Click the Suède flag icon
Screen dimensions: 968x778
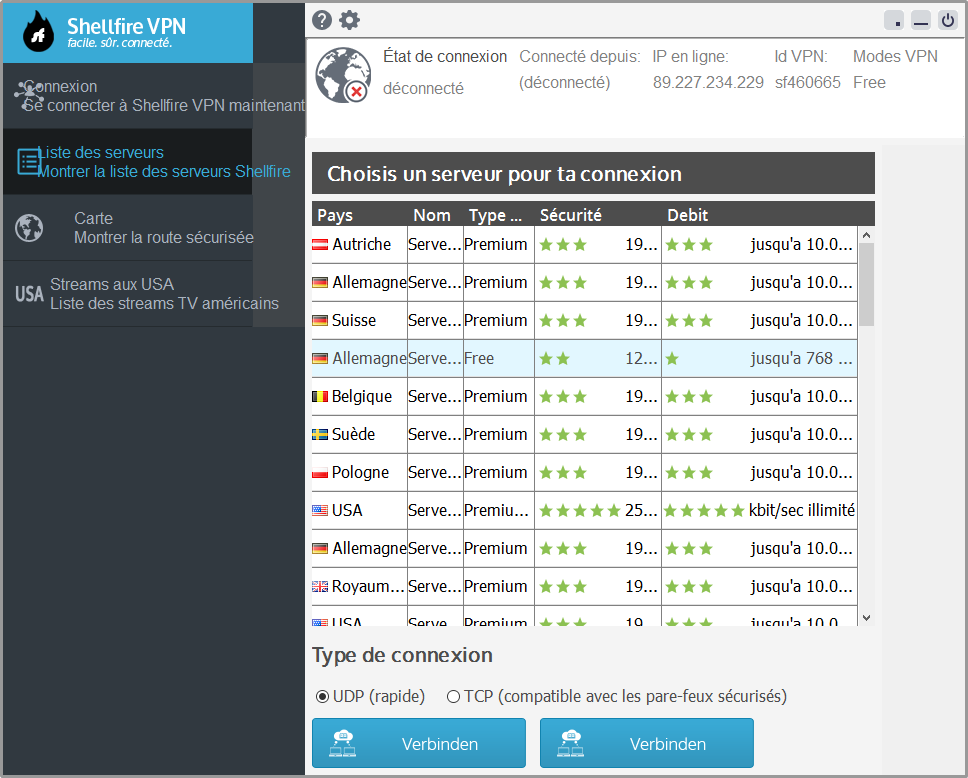(320, 435)
